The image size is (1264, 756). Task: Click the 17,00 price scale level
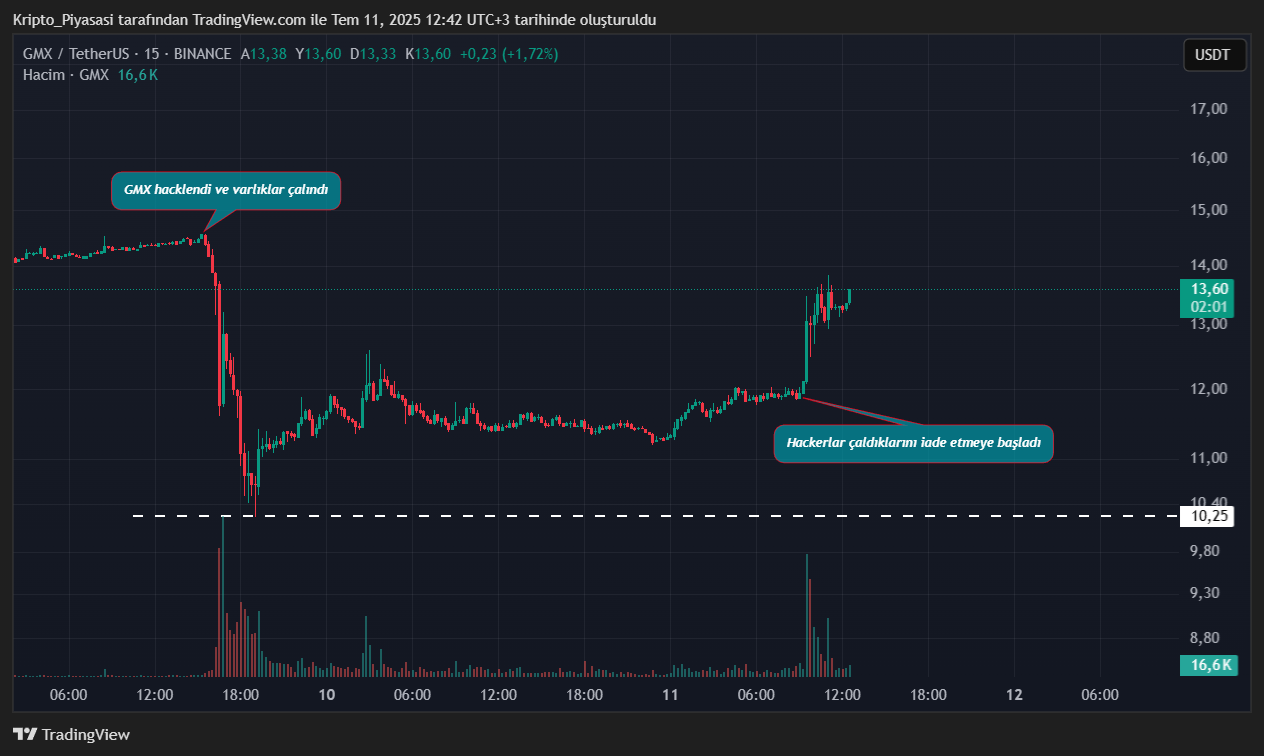[1209, 108]
